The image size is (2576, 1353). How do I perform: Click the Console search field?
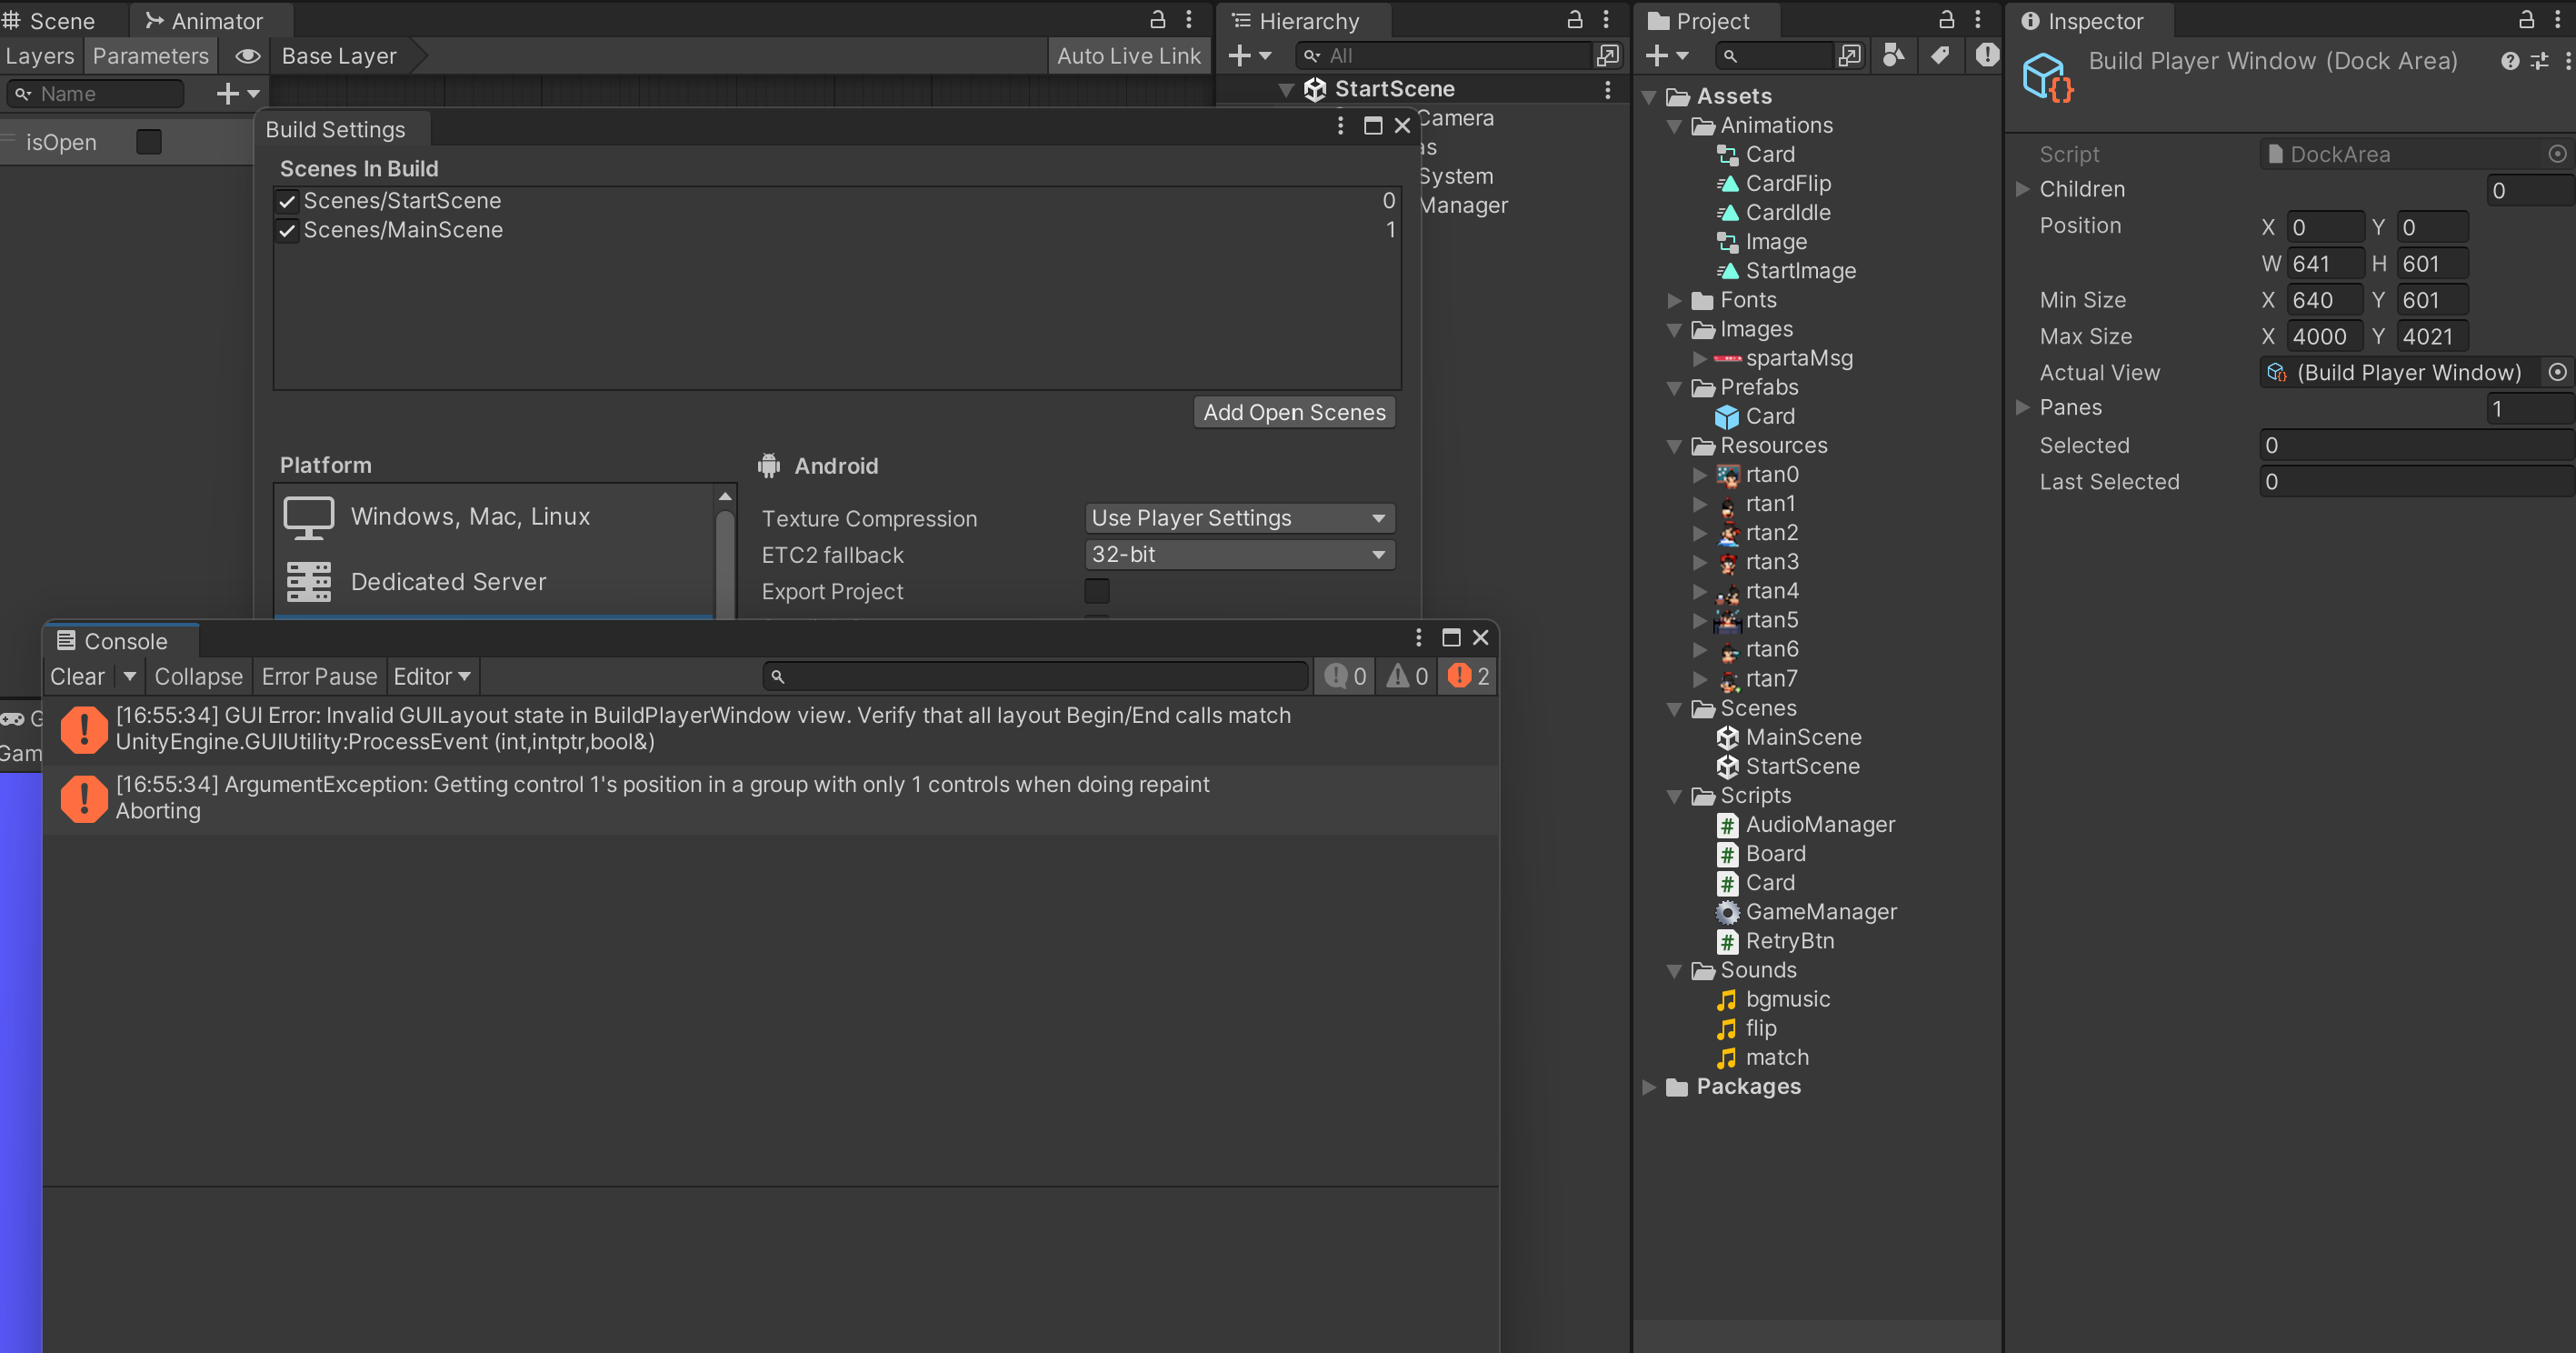1035,677
